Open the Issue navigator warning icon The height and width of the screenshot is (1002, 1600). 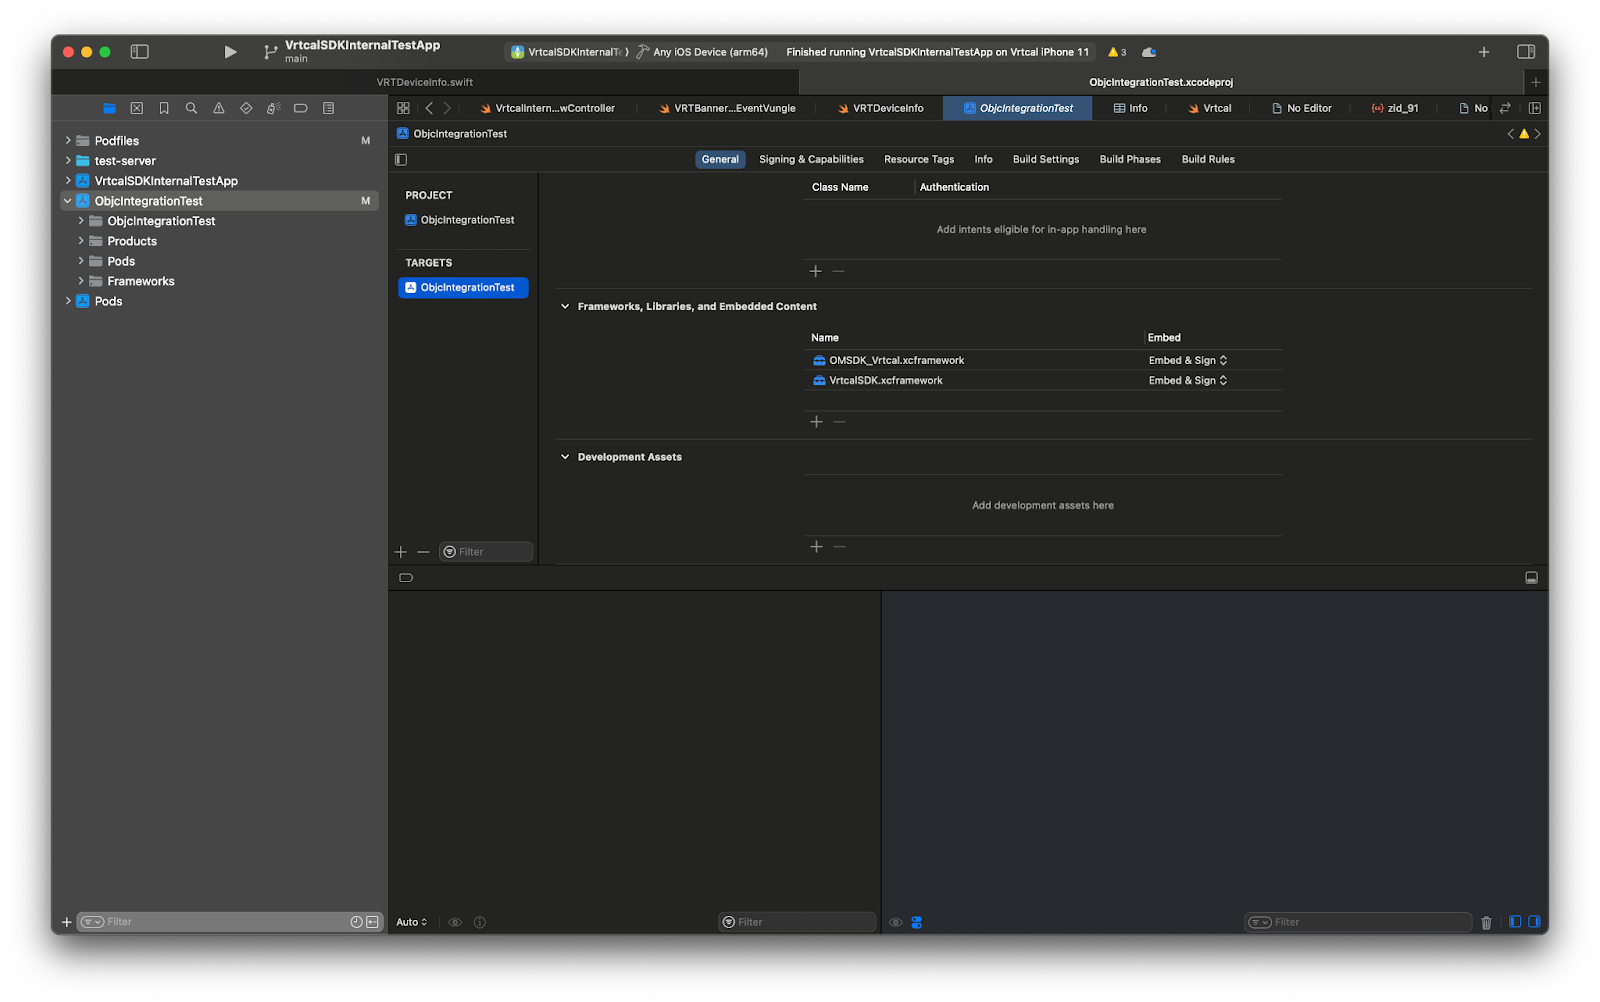coord(219,108)
